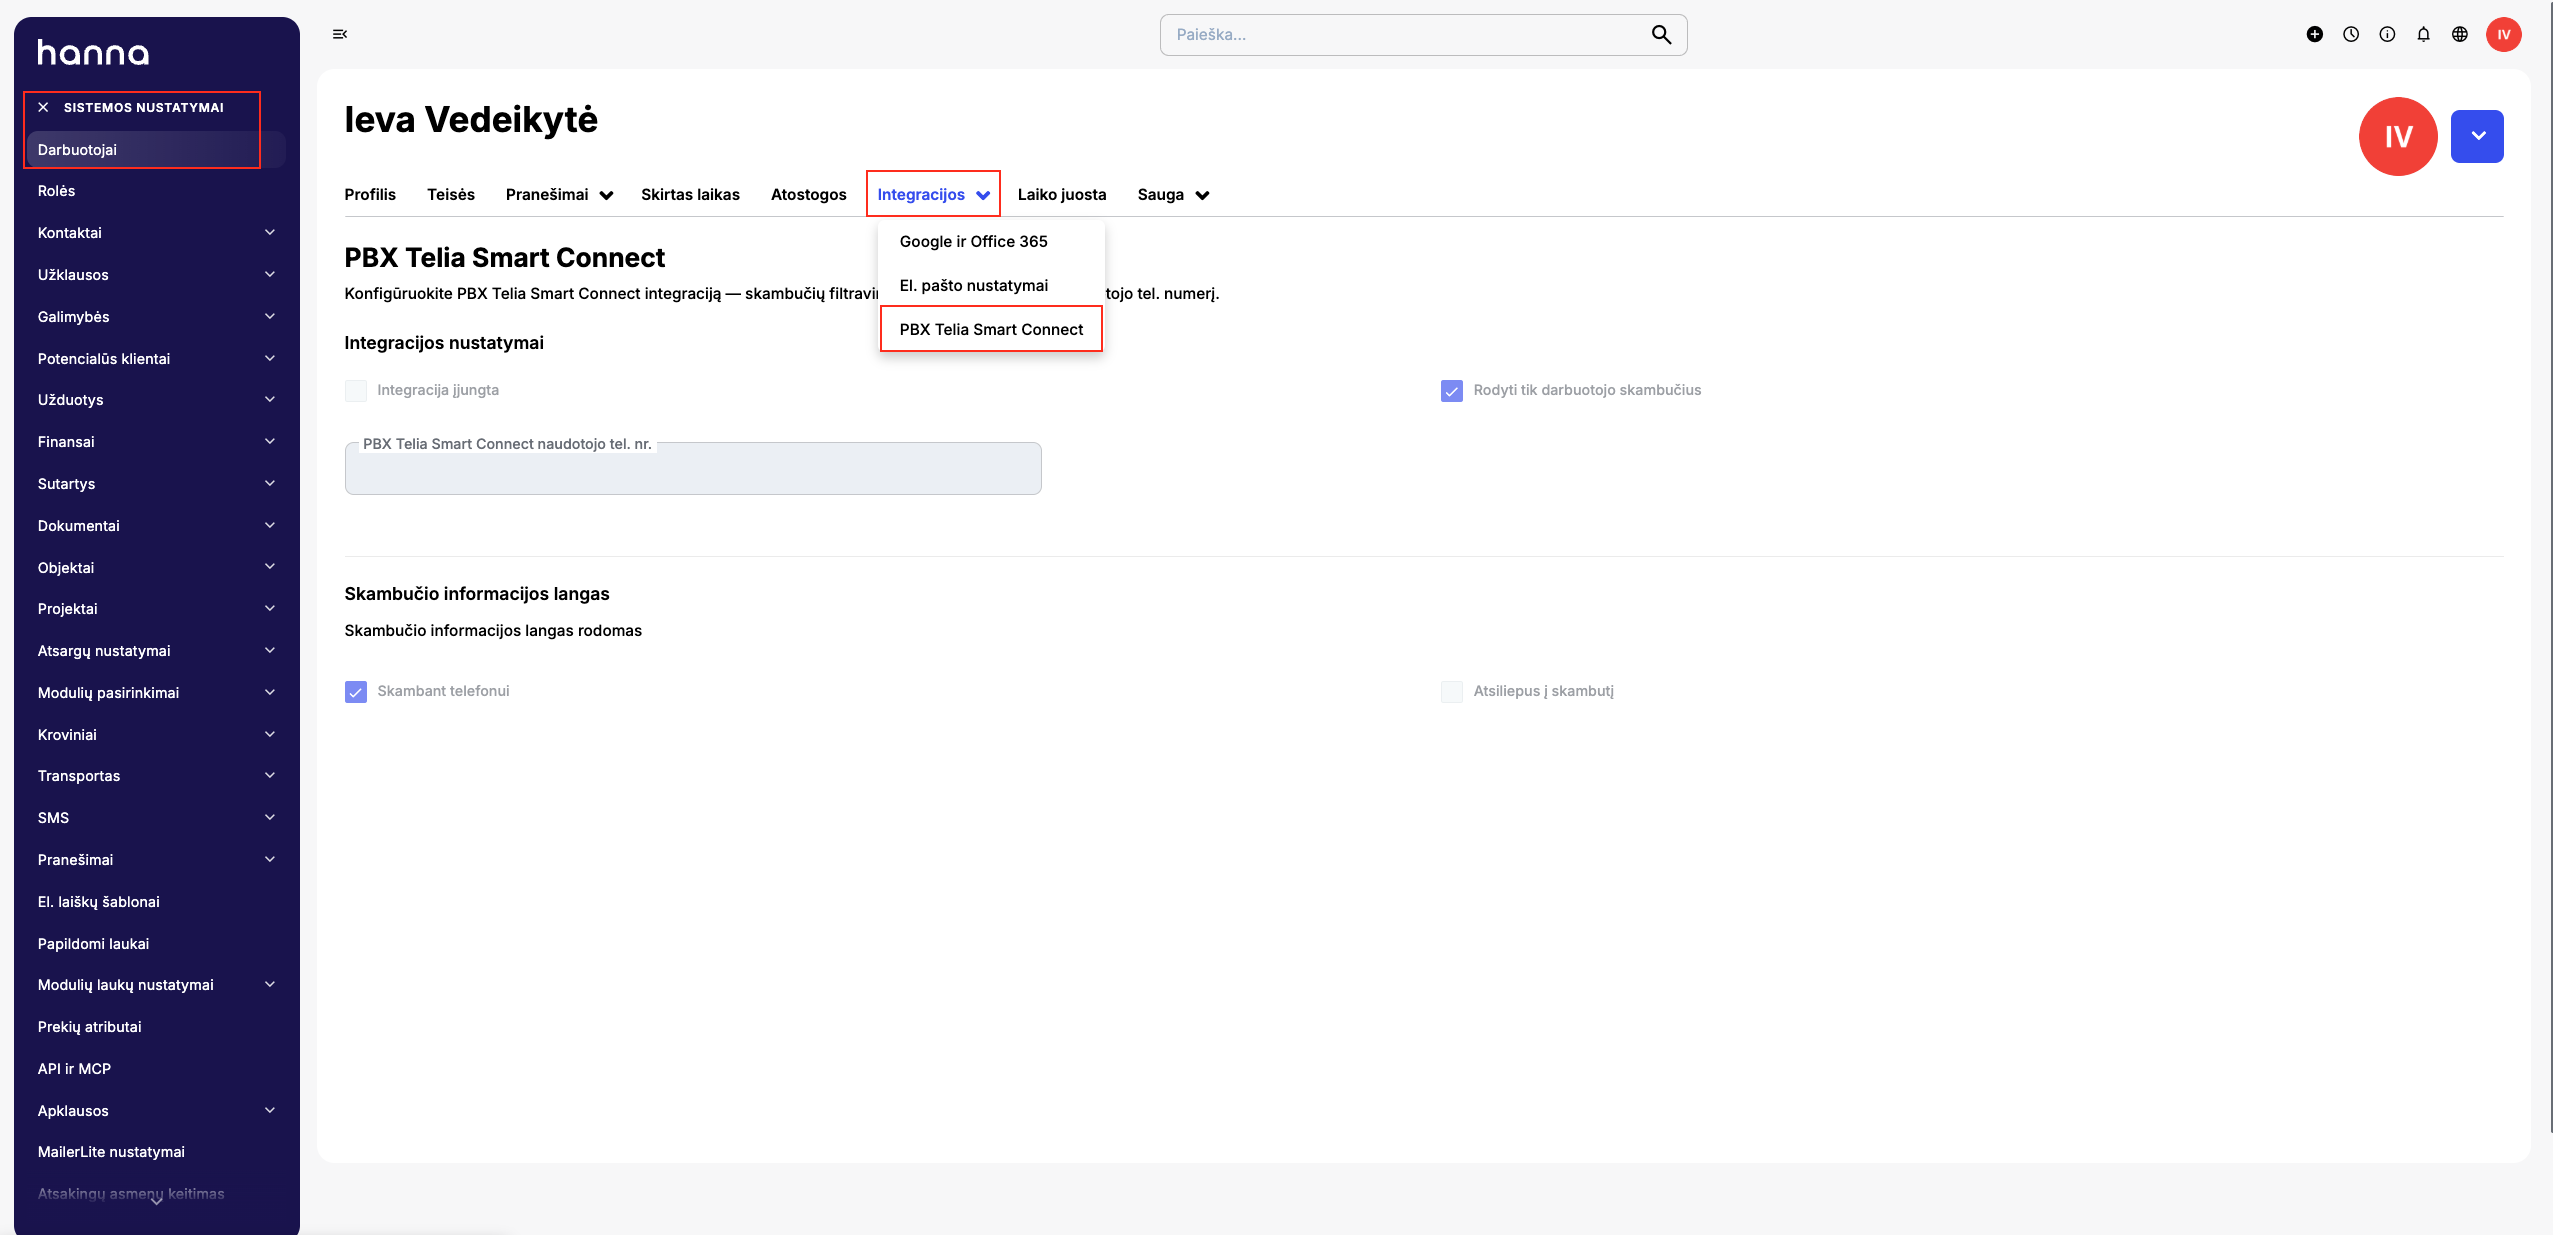
Task: Select Google ir Office 365 menu item
Action: pos(991,241)
